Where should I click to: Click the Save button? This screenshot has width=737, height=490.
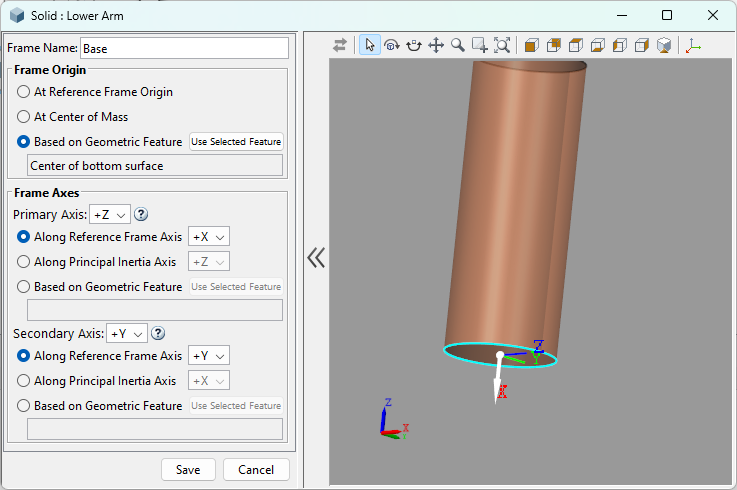point(188,470)
